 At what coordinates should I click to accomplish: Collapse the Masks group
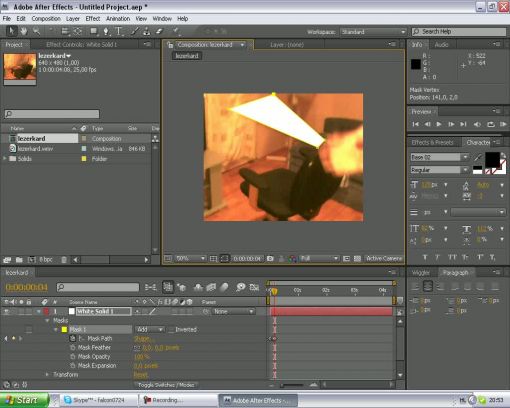pyautogui.click(x=47, y=320)
